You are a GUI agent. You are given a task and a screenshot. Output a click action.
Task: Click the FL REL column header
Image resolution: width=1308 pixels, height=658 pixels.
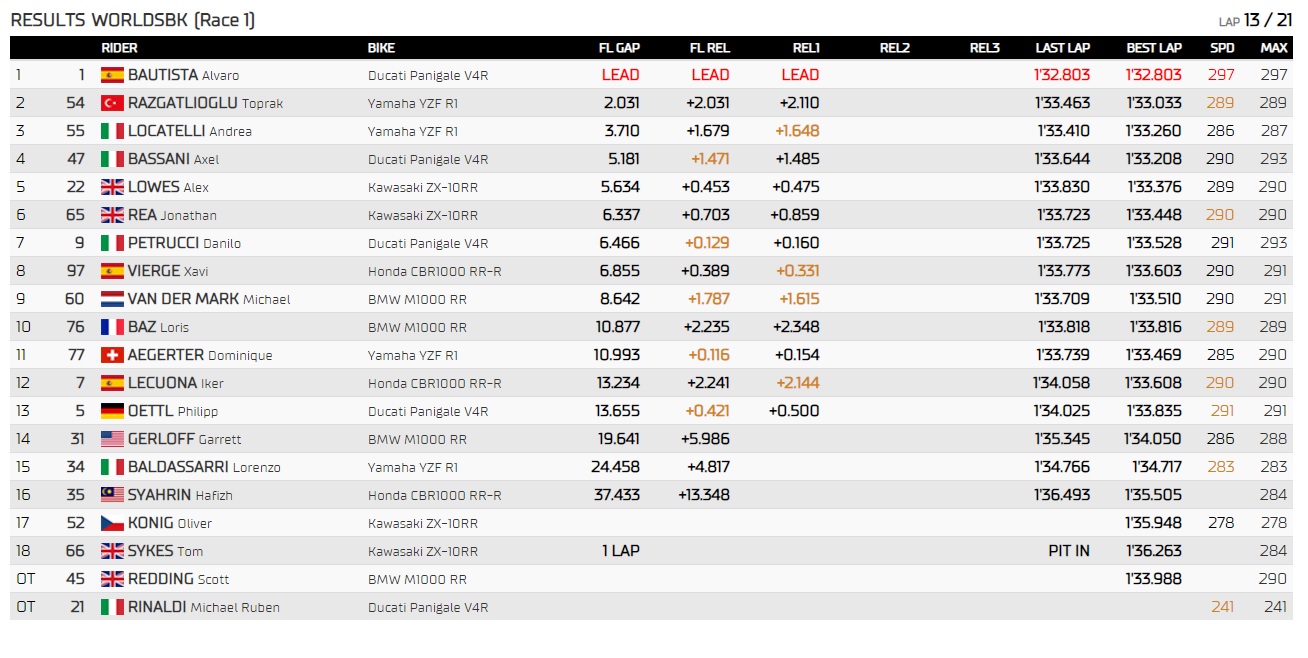pyautogui.click(x=710, y=48)
